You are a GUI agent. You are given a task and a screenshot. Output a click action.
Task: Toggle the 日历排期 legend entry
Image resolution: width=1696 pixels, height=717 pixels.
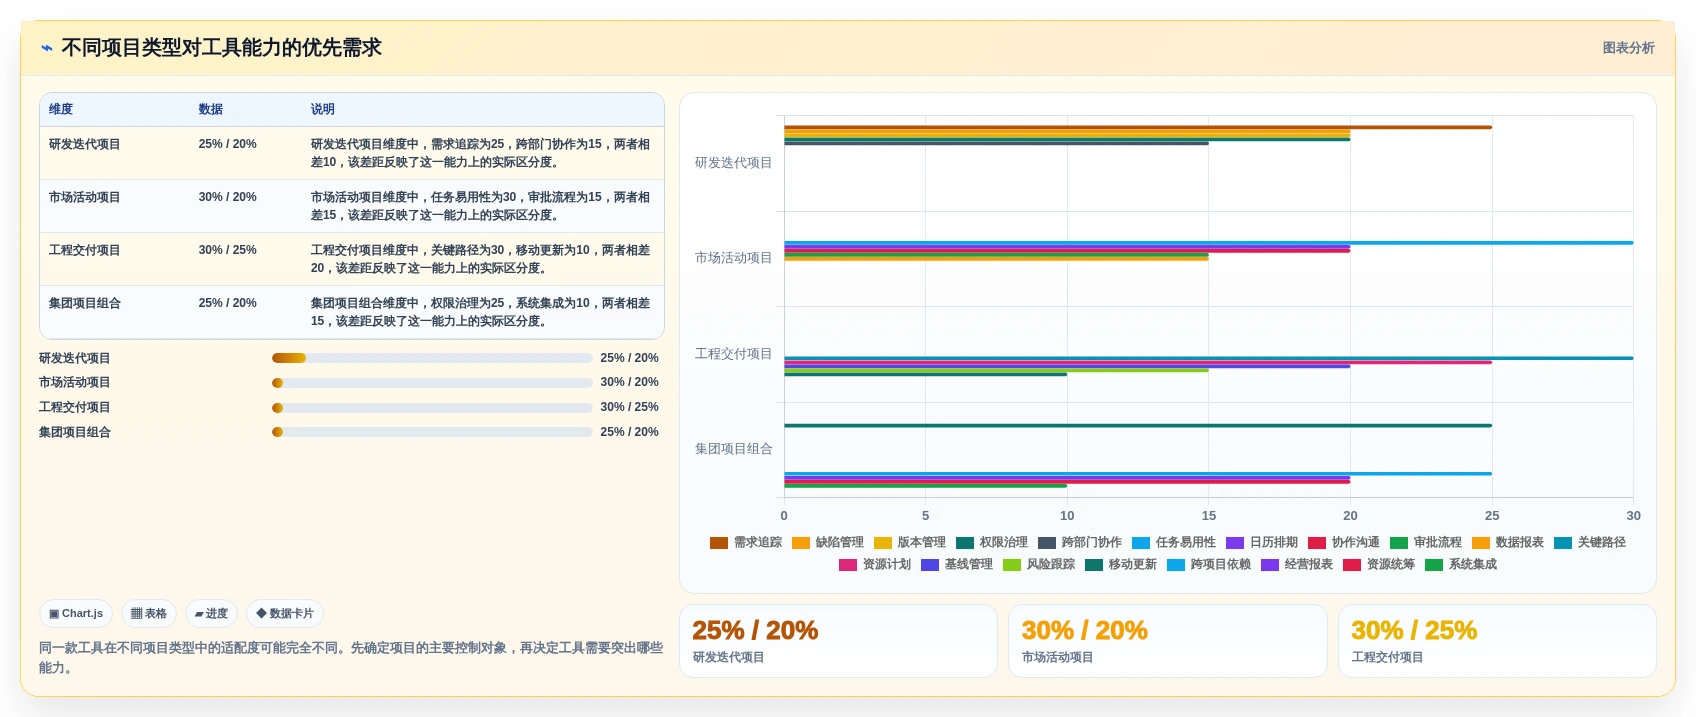(x=1262, y=542)
